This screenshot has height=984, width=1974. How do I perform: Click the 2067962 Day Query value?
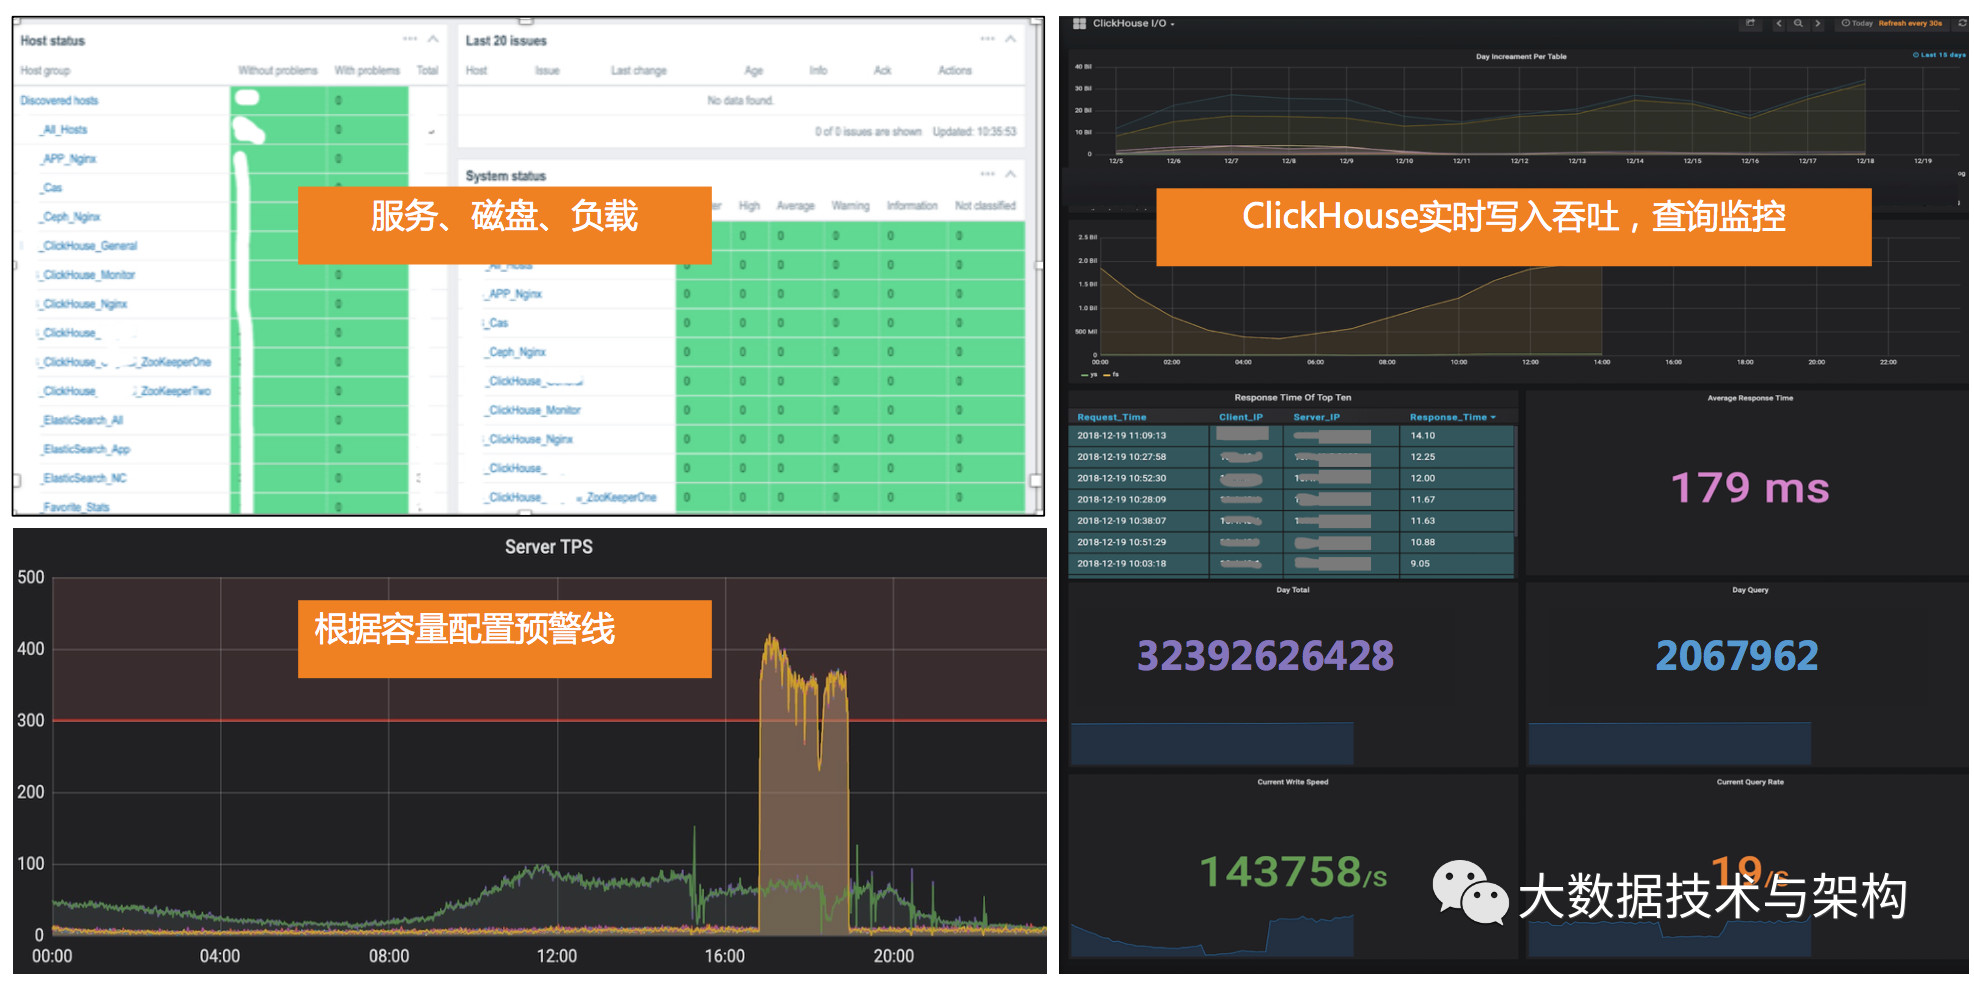(1736, 656)
